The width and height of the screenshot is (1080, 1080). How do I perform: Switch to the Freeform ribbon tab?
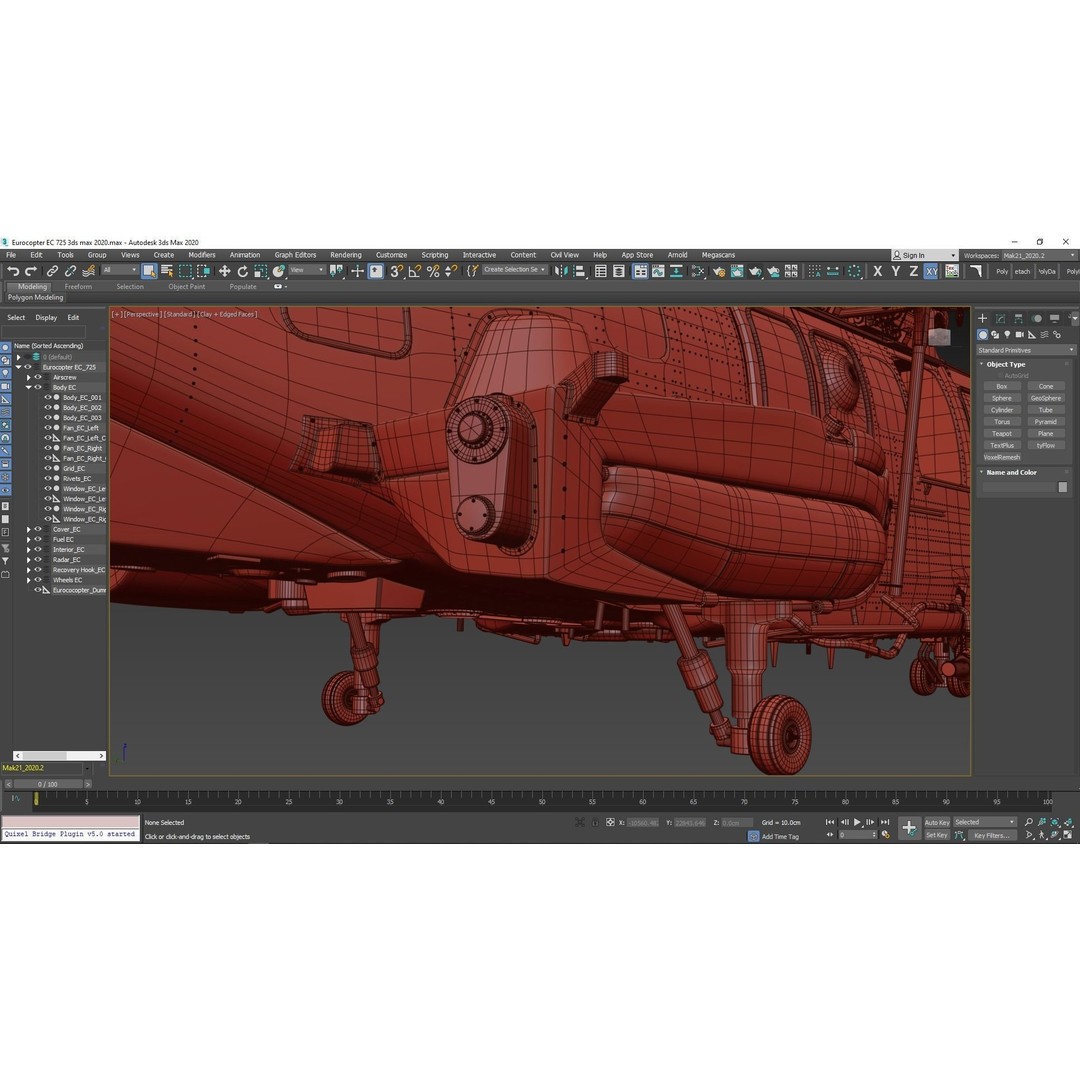[x=78, y=287]
